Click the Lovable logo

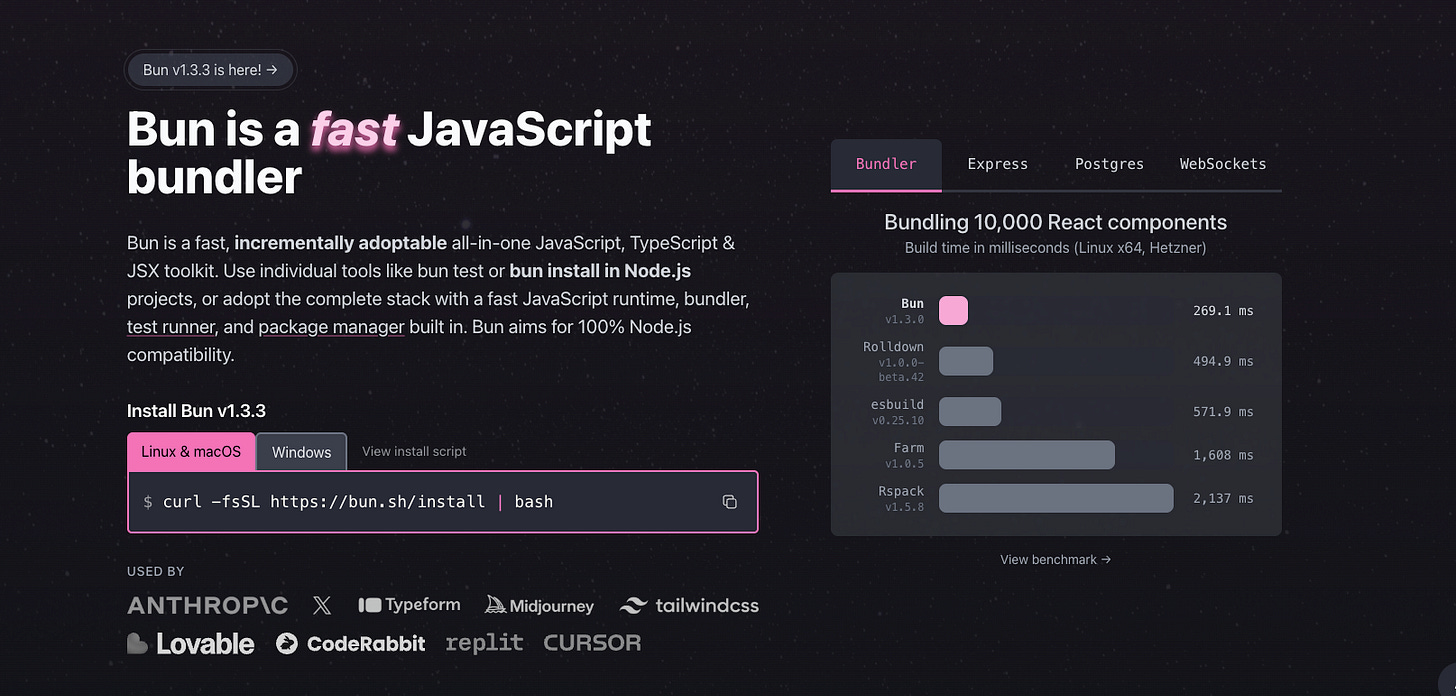[191, 644]
